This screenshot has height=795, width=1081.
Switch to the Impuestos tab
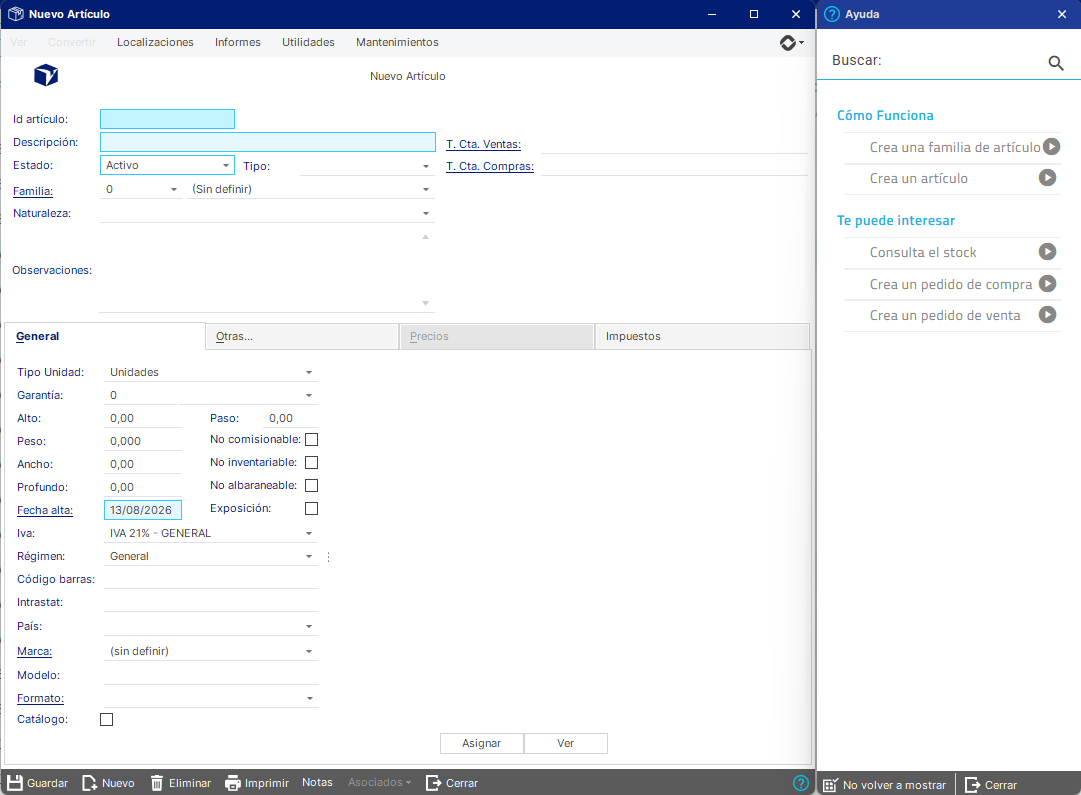coord(702,336)
